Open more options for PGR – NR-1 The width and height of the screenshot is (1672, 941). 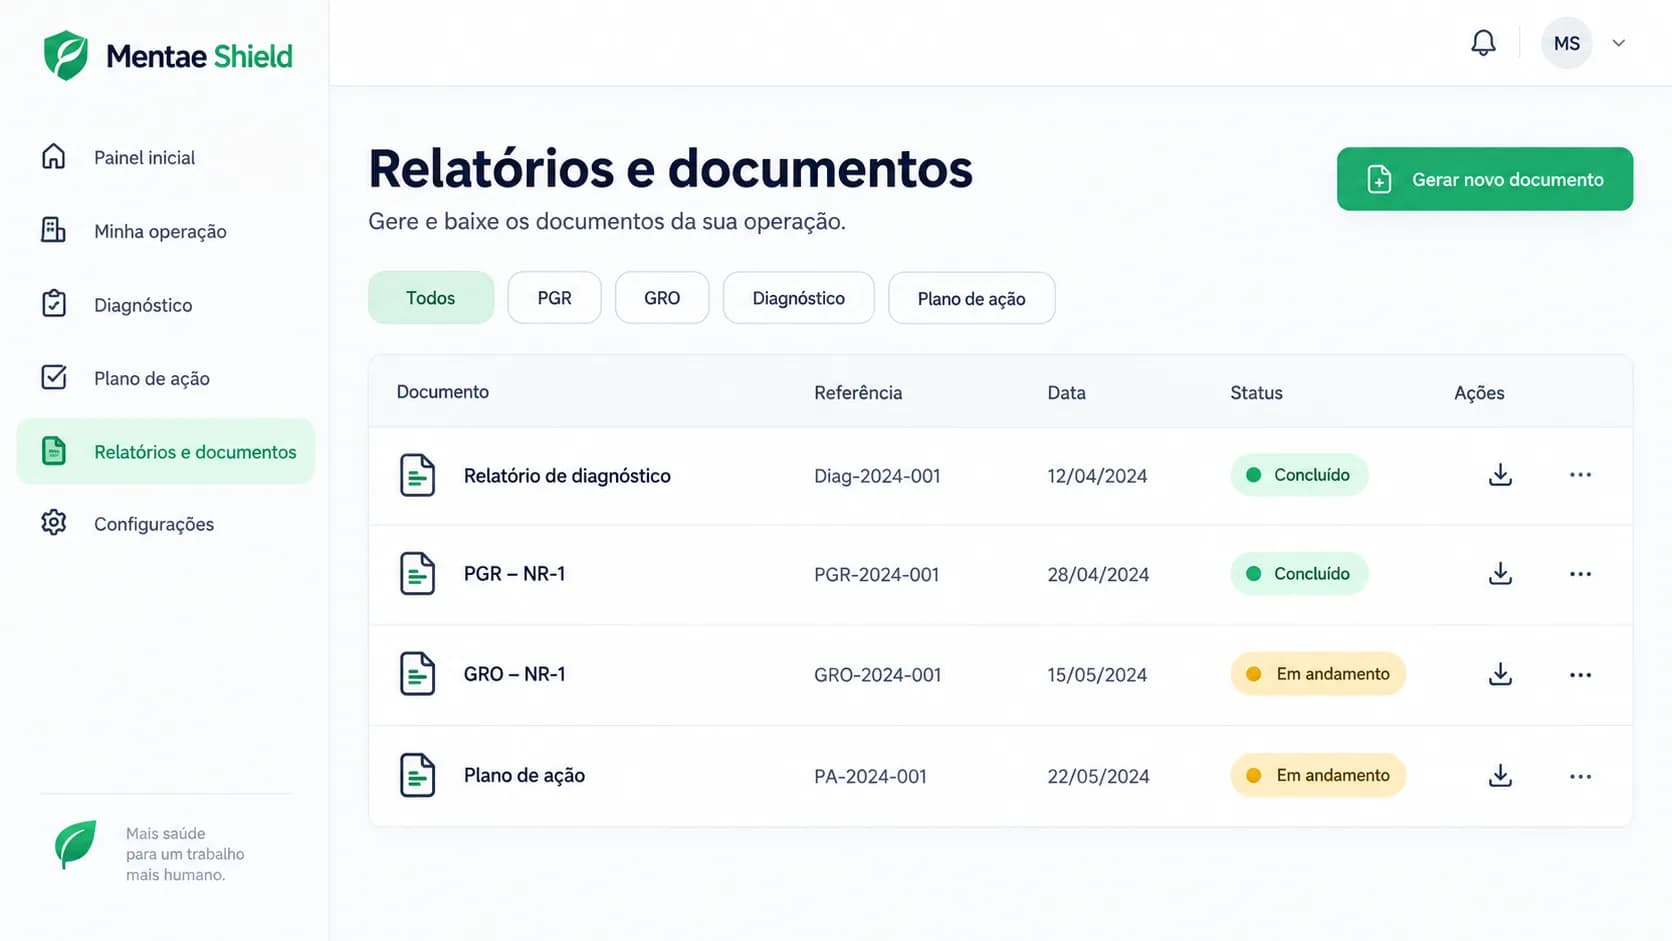[x=1580, y=574]
